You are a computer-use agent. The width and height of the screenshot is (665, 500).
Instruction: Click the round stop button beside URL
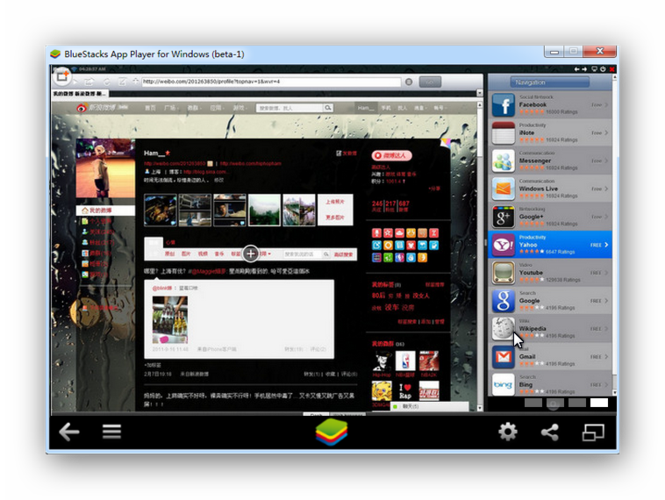(409, 82)
